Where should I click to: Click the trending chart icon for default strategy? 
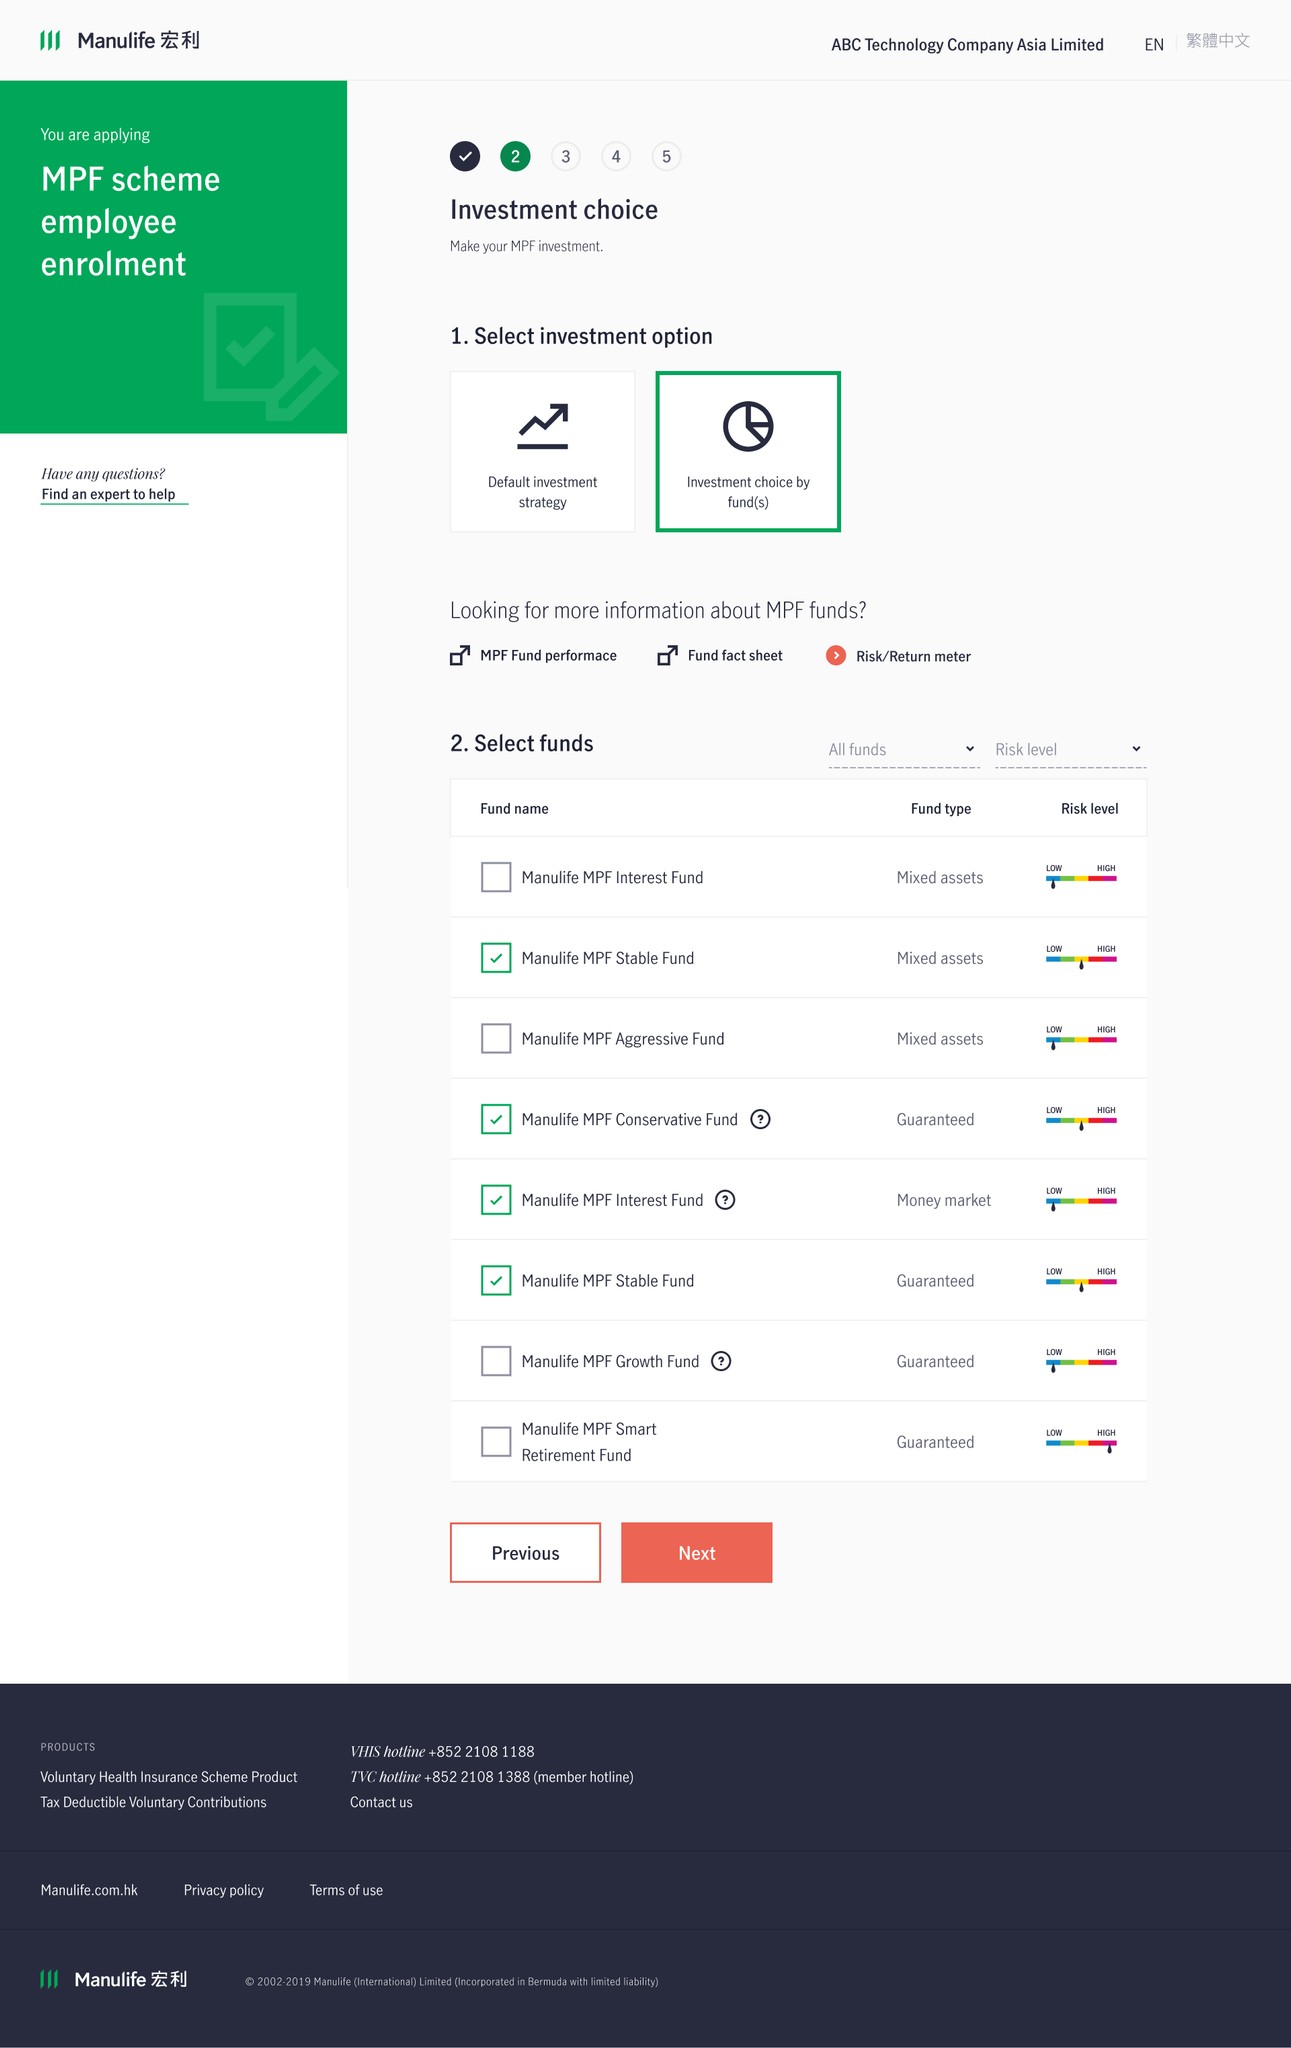coord(543,427)
